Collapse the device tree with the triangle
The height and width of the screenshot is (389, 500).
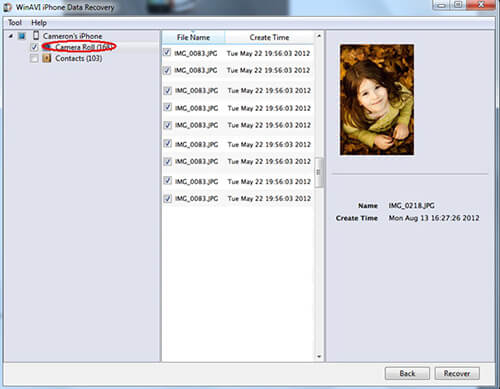click(x=11, y=36)
